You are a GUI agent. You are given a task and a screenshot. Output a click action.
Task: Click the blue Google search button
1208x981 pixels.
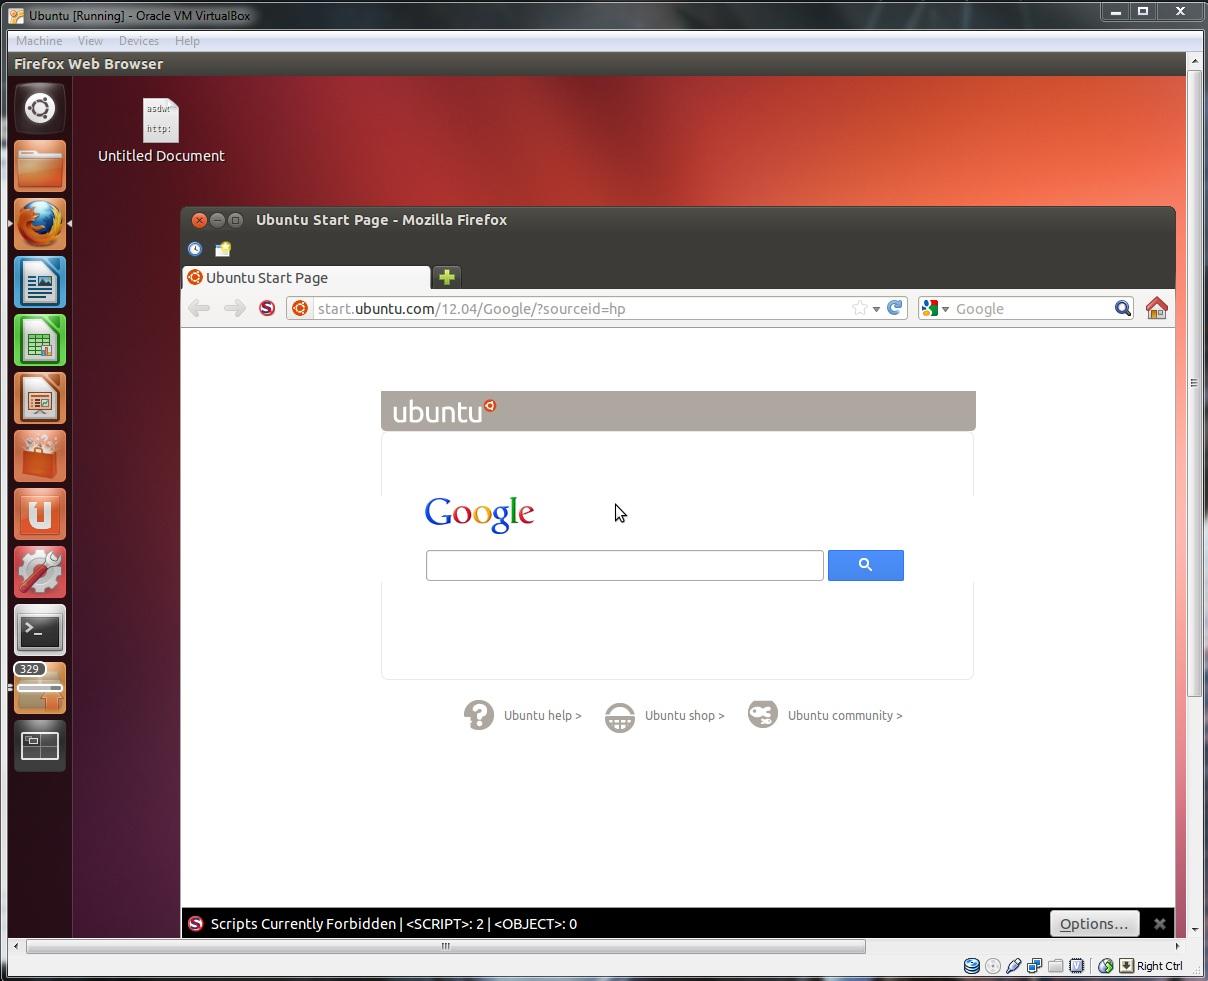(866, 565)
